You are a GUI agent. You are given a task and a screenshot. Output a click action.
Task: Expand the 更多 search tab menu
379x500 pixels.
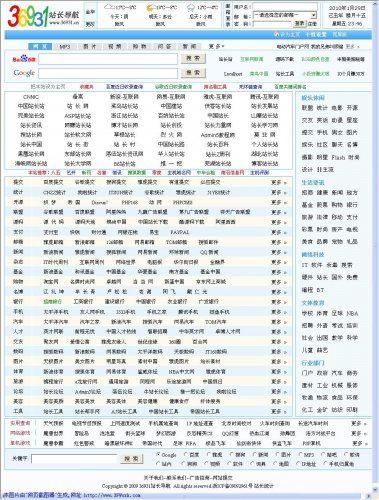(x=216, y=46)
